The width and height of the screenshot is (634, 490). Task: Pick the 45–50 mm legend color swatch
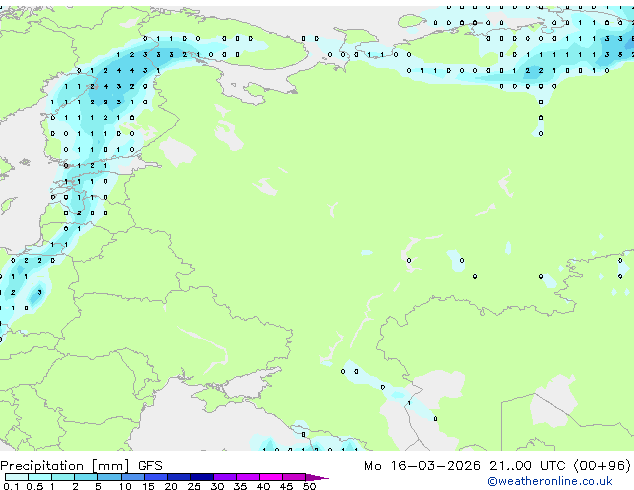point(294,477)
